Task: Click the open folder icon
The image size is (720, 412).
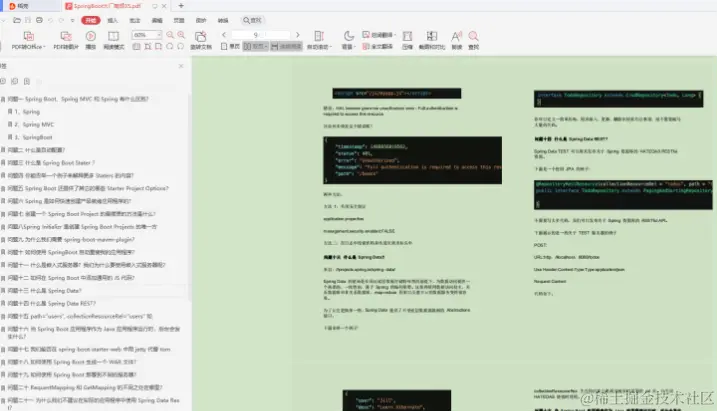Action: [x=17, y=20]
